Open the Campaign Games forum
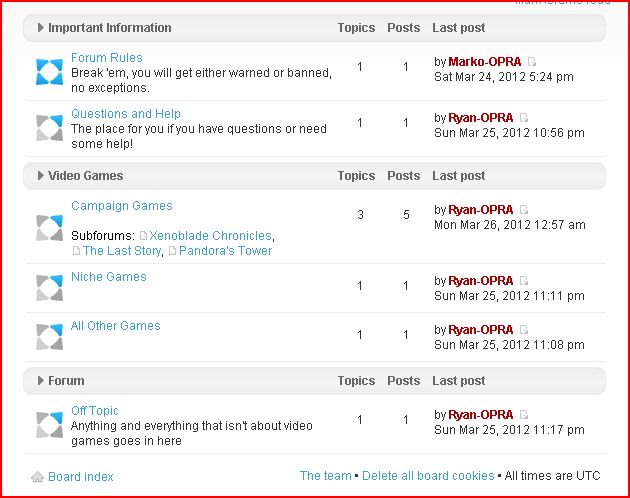Viewport: 630px width, 498px height. 122,206
